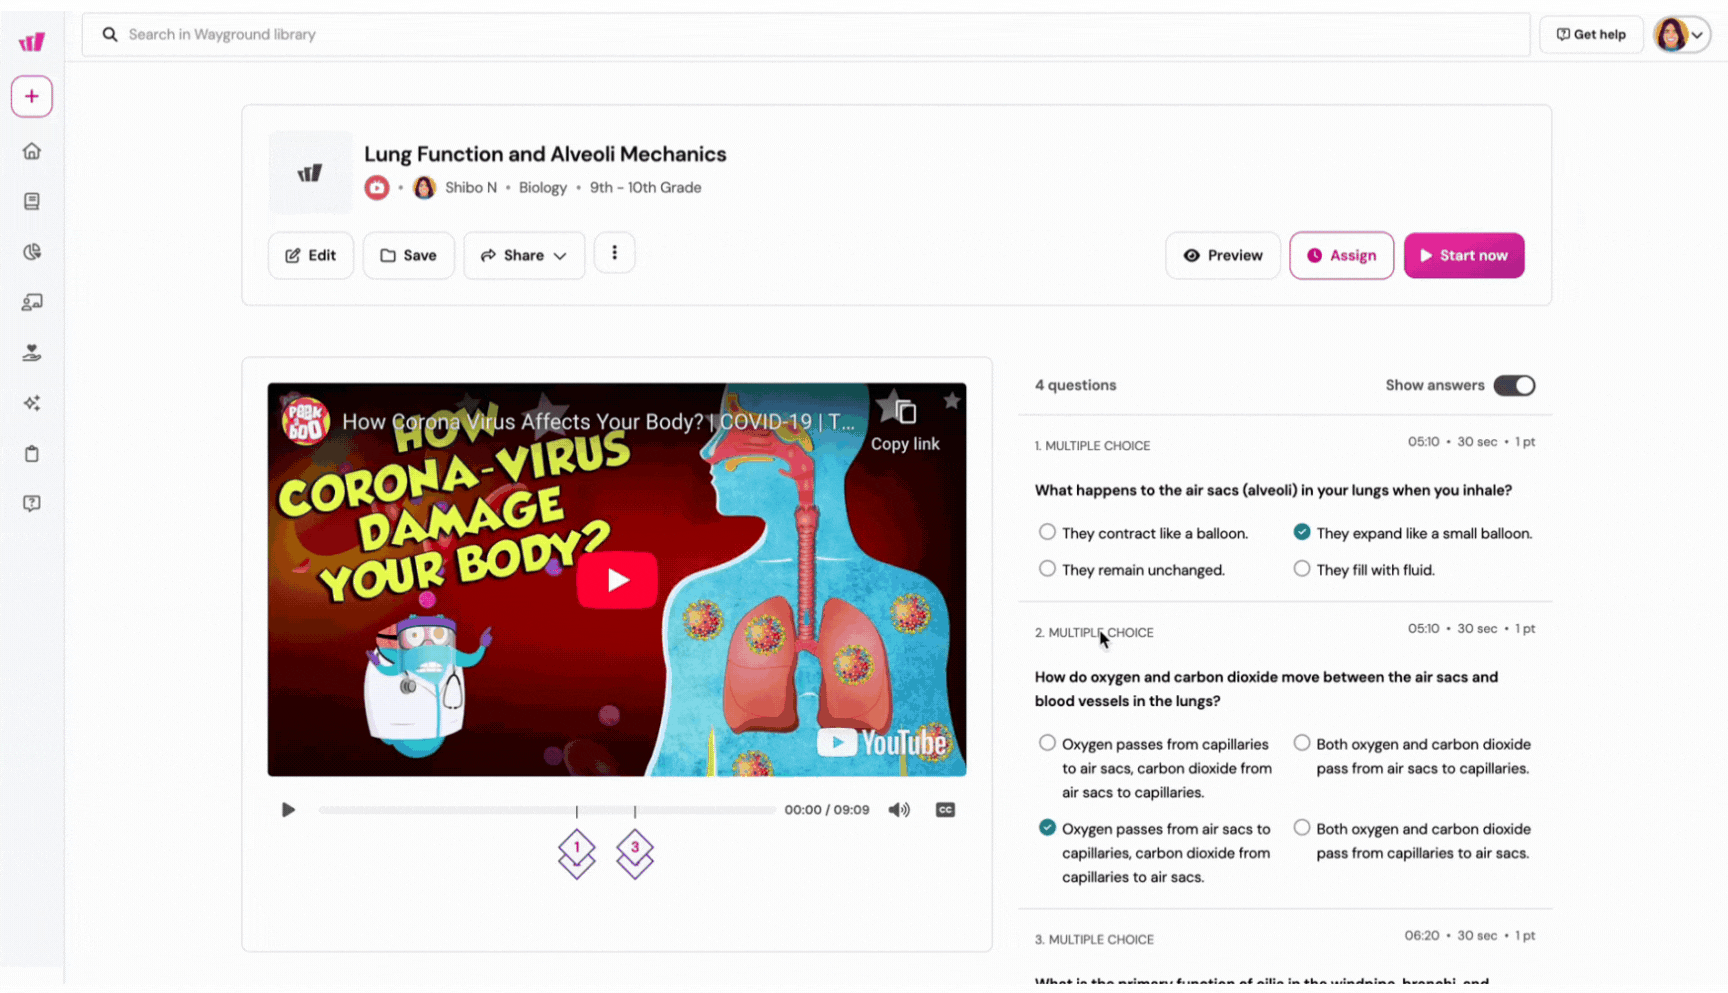This screenshot has height=993, width=1728.
Task: Click the question mark sidebar icon
Action: coord(32,503)
